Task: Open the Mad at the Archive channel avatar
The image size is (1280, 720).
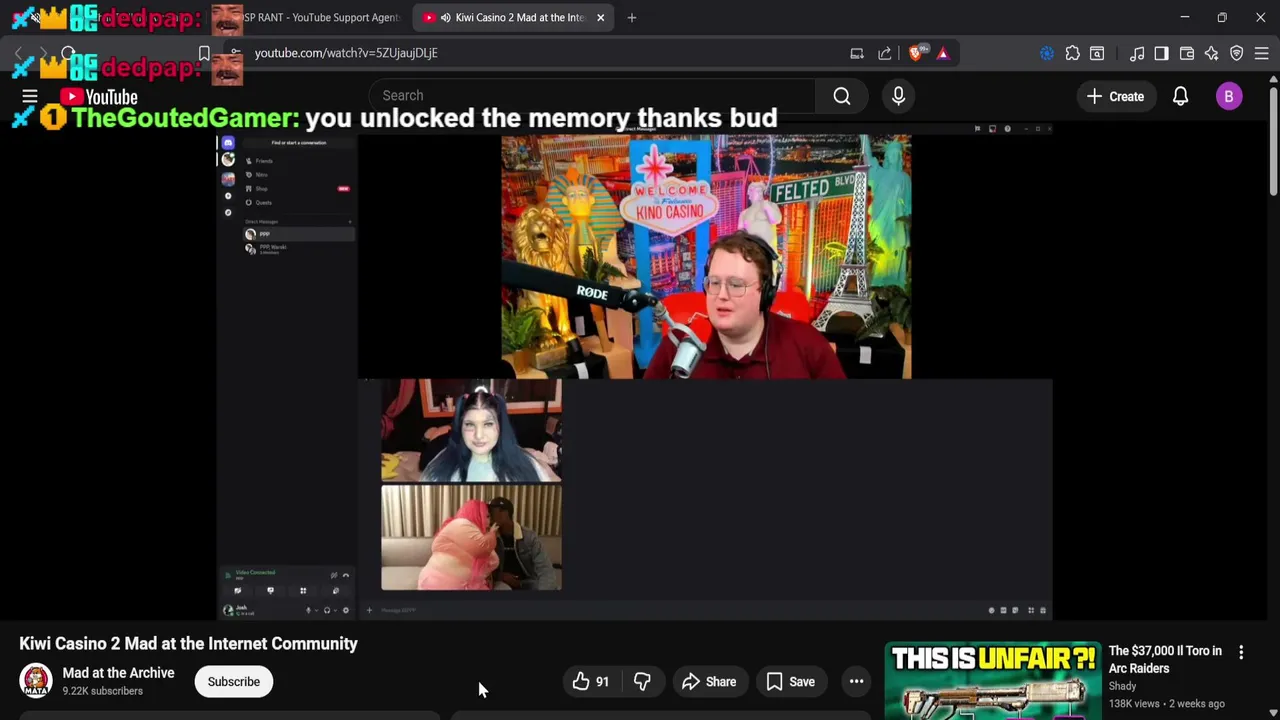Action: 36,681
